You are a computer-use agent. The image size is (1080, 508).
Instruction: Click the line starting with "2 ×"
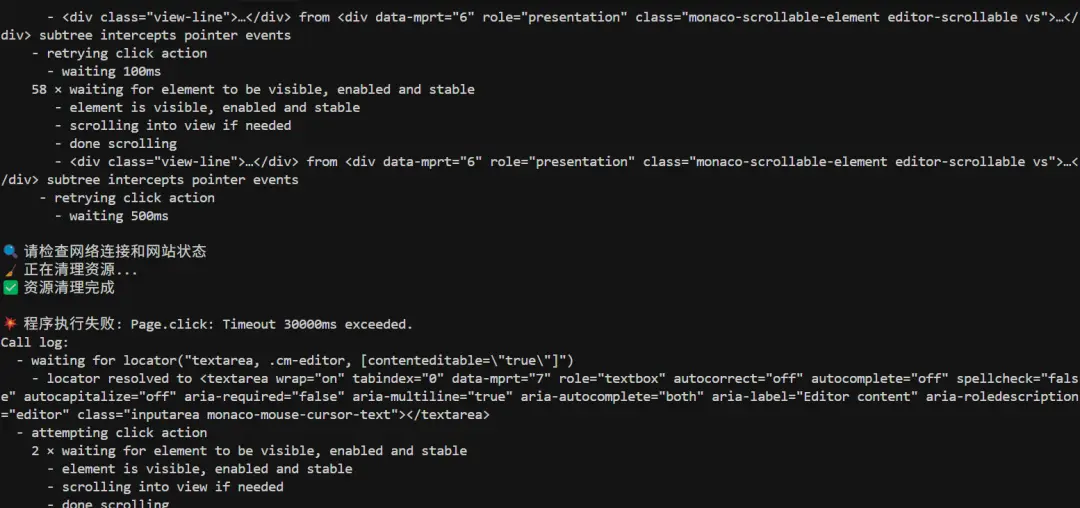[249, 450]
